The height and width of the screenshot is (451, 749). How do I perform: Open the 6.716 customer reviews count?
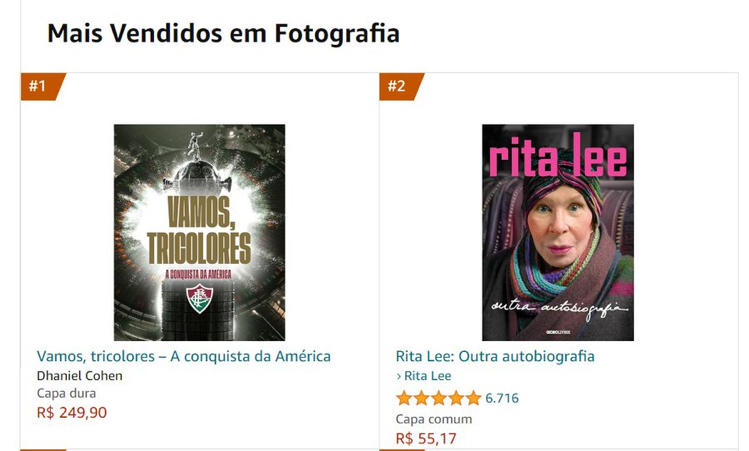[x=502, y=398]
